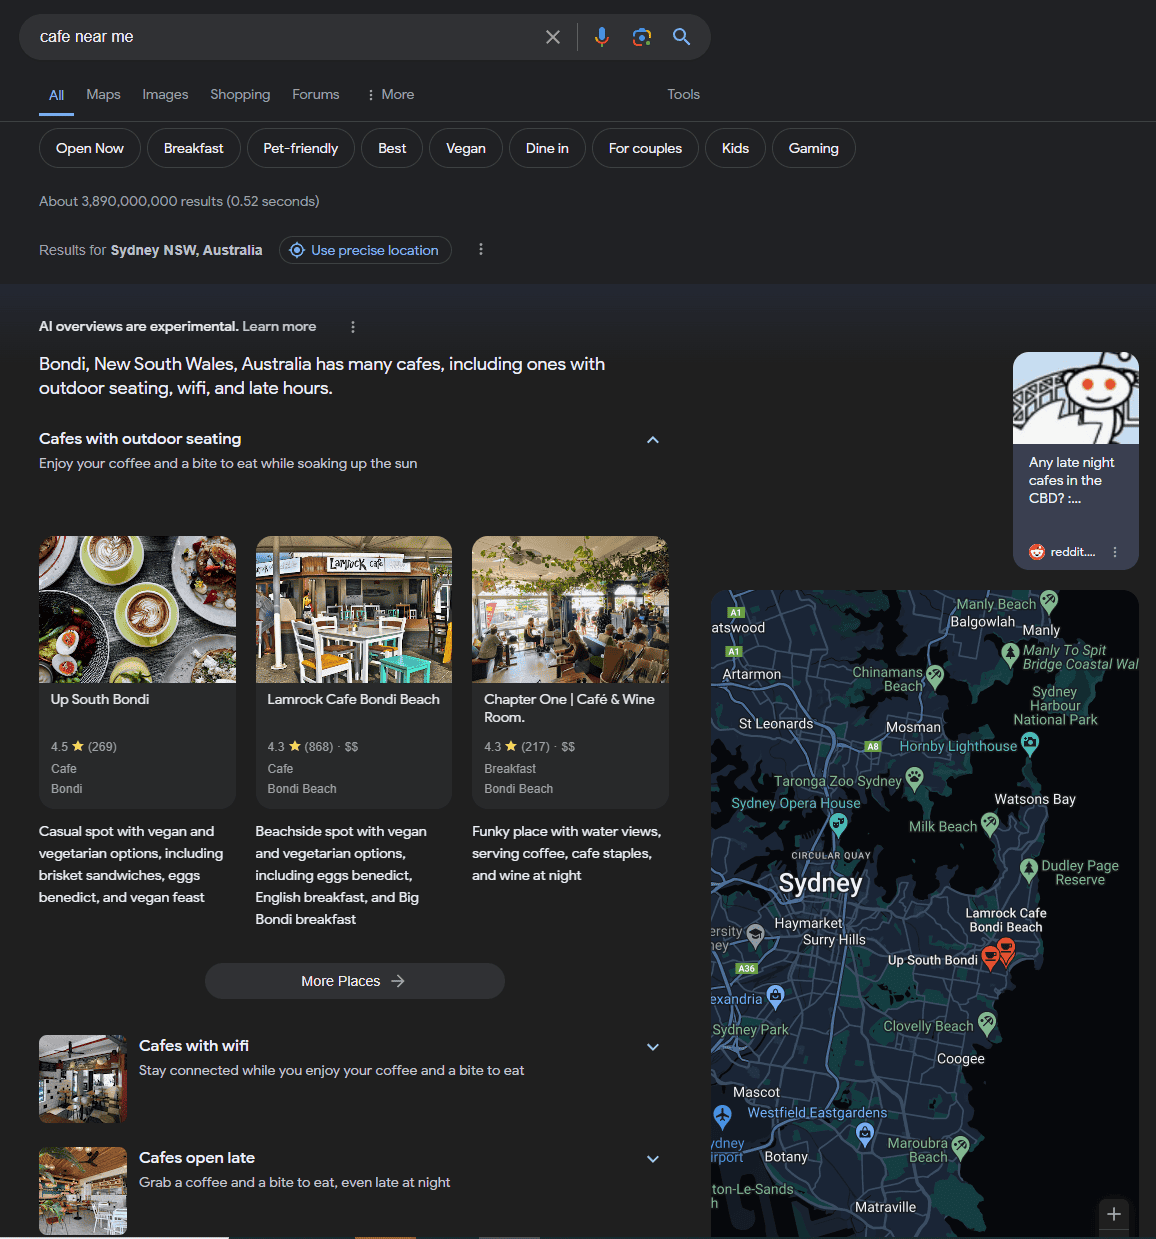Open AI overview three-dot options menu

coord(353,327)
